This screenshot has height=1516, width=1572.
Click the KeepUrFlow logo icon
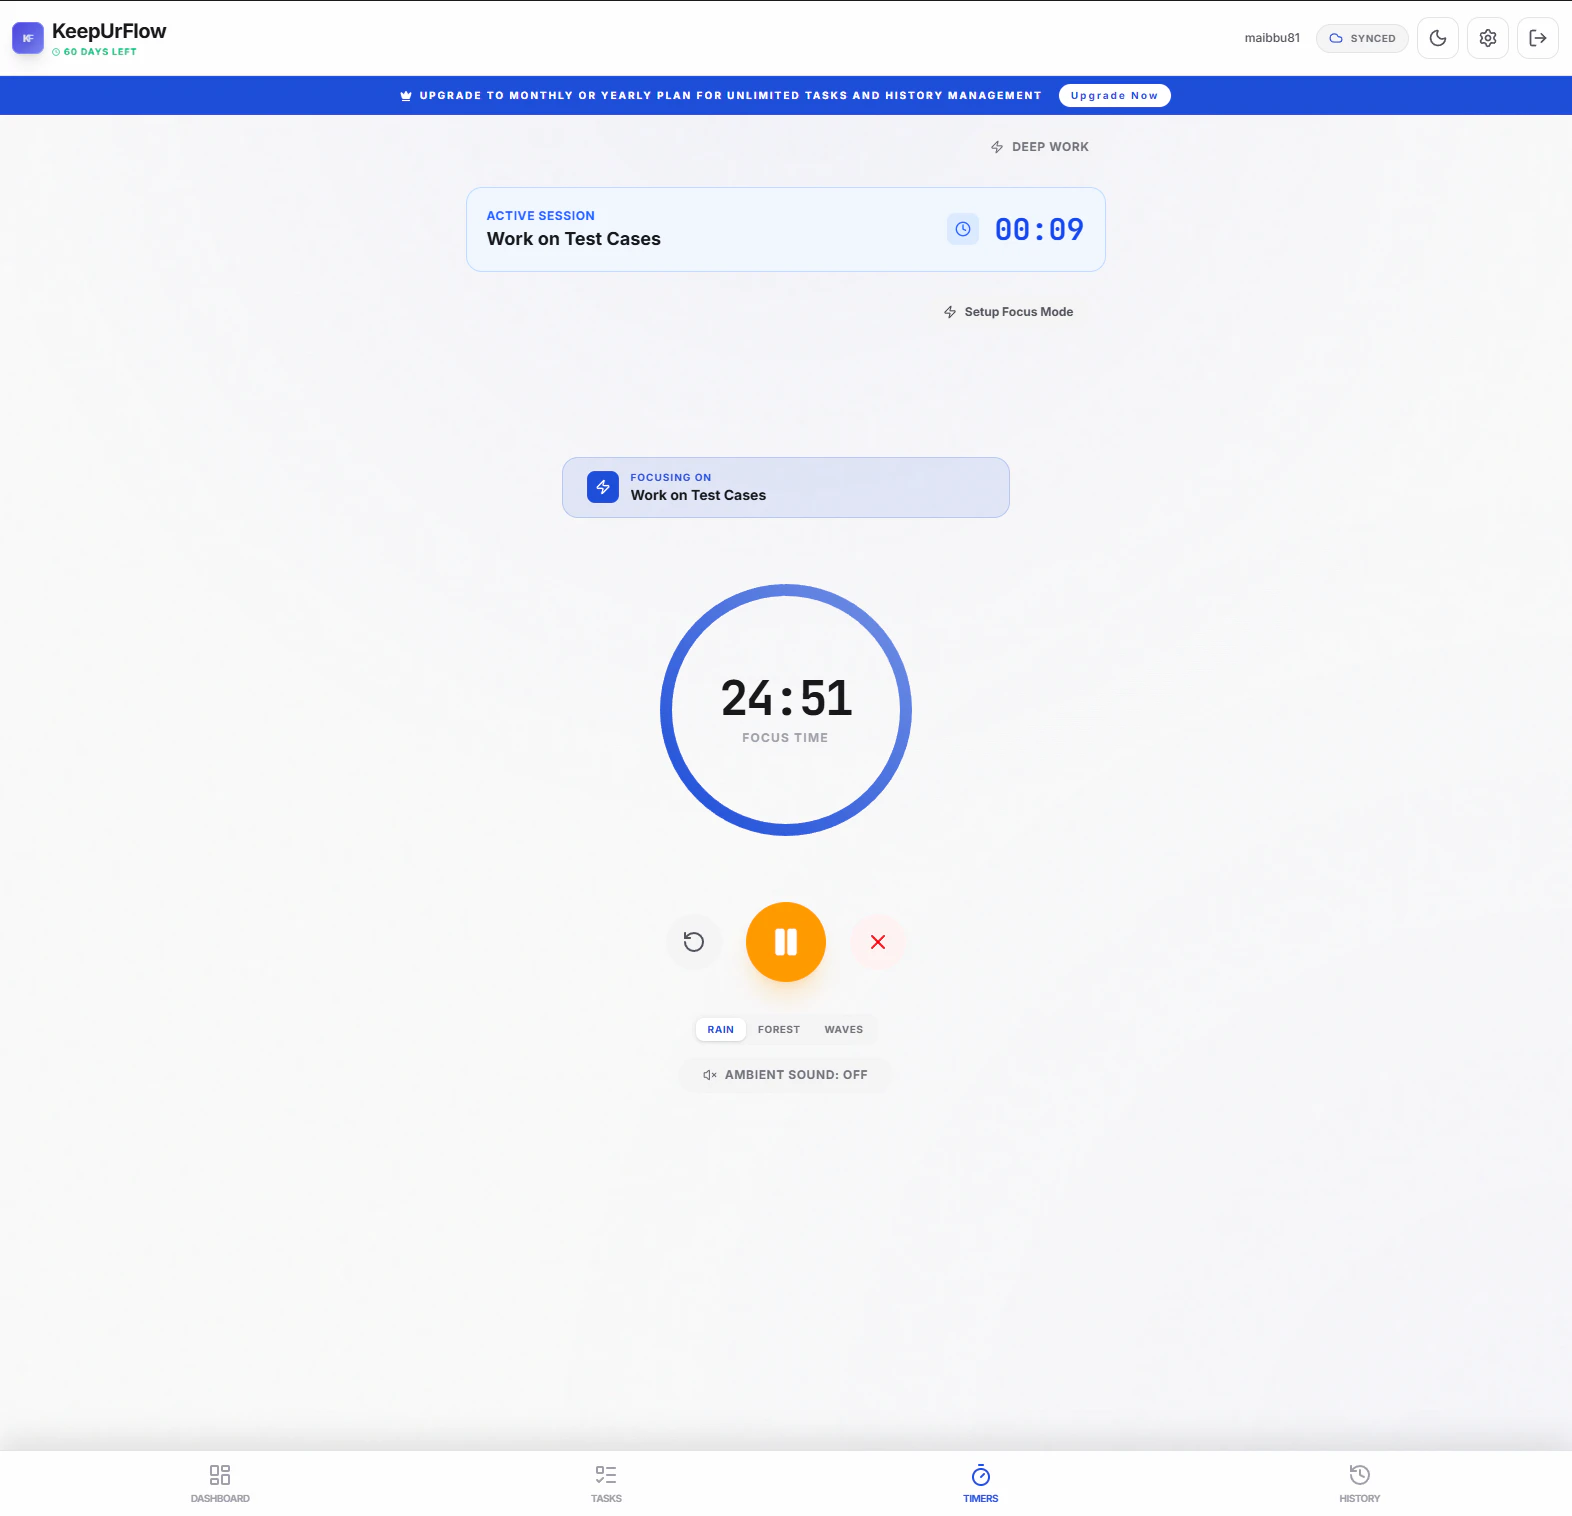click(x=28, y=38)
